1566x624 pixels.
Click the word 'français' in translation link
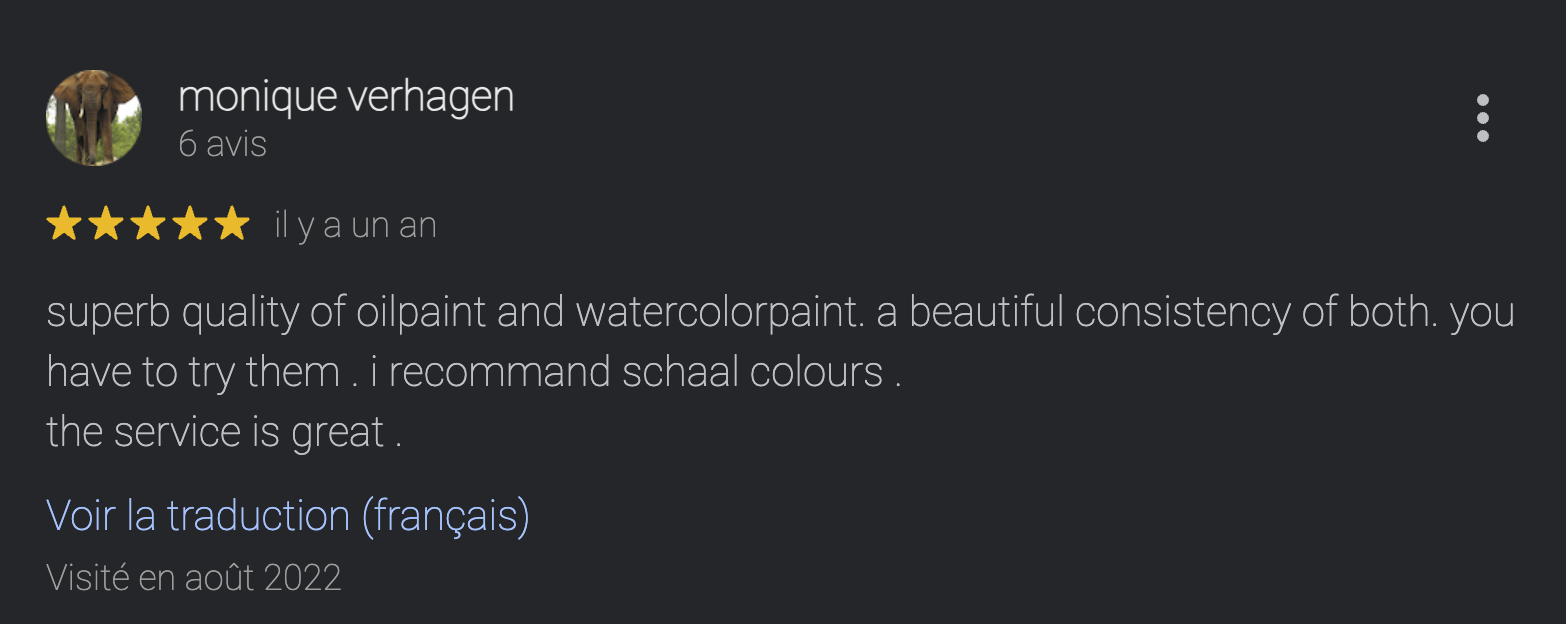(444, 516)
